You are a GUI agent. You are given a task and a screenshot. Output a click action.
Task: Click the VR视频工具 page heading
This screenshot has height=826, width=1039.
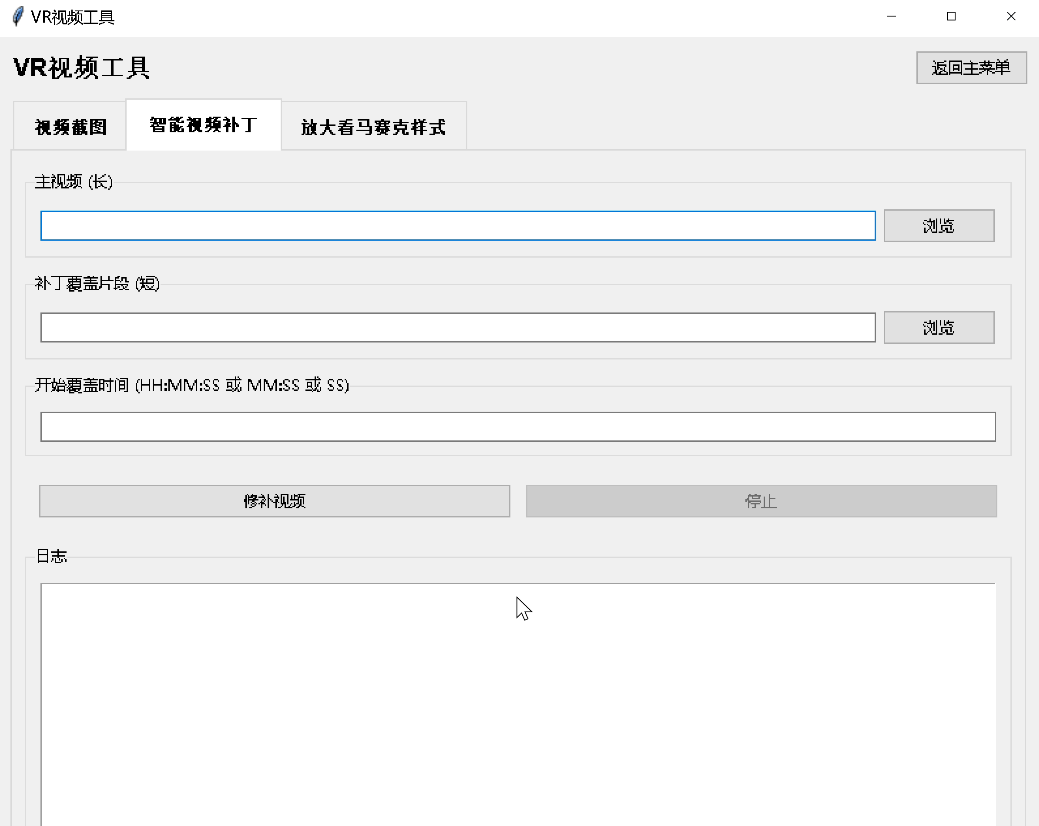pos(82,68)
